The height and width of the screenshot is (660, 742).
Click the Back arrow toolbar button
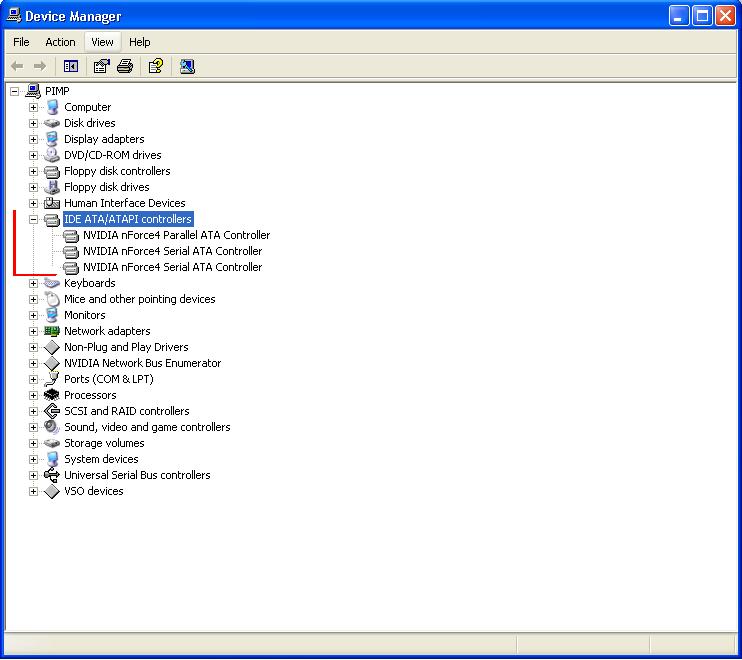(17, 66)
